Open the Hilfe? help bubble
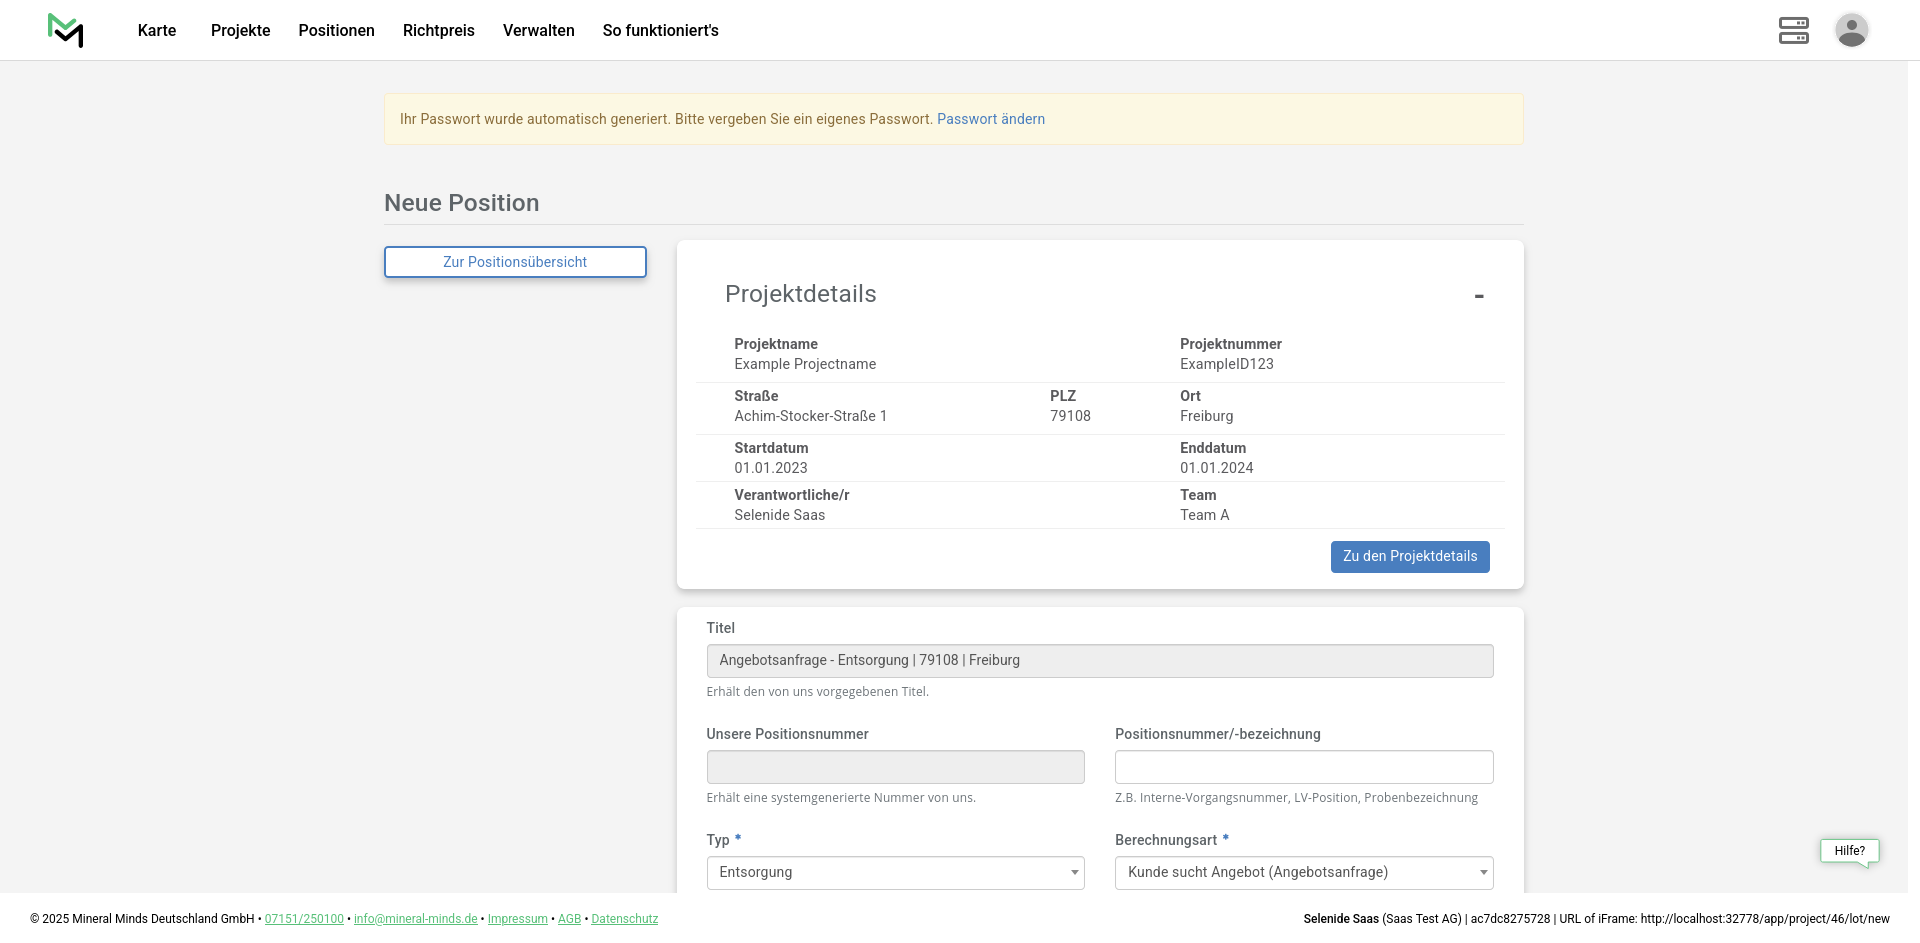This screenshot has width=1920, height=943. tap(1849, 851)
